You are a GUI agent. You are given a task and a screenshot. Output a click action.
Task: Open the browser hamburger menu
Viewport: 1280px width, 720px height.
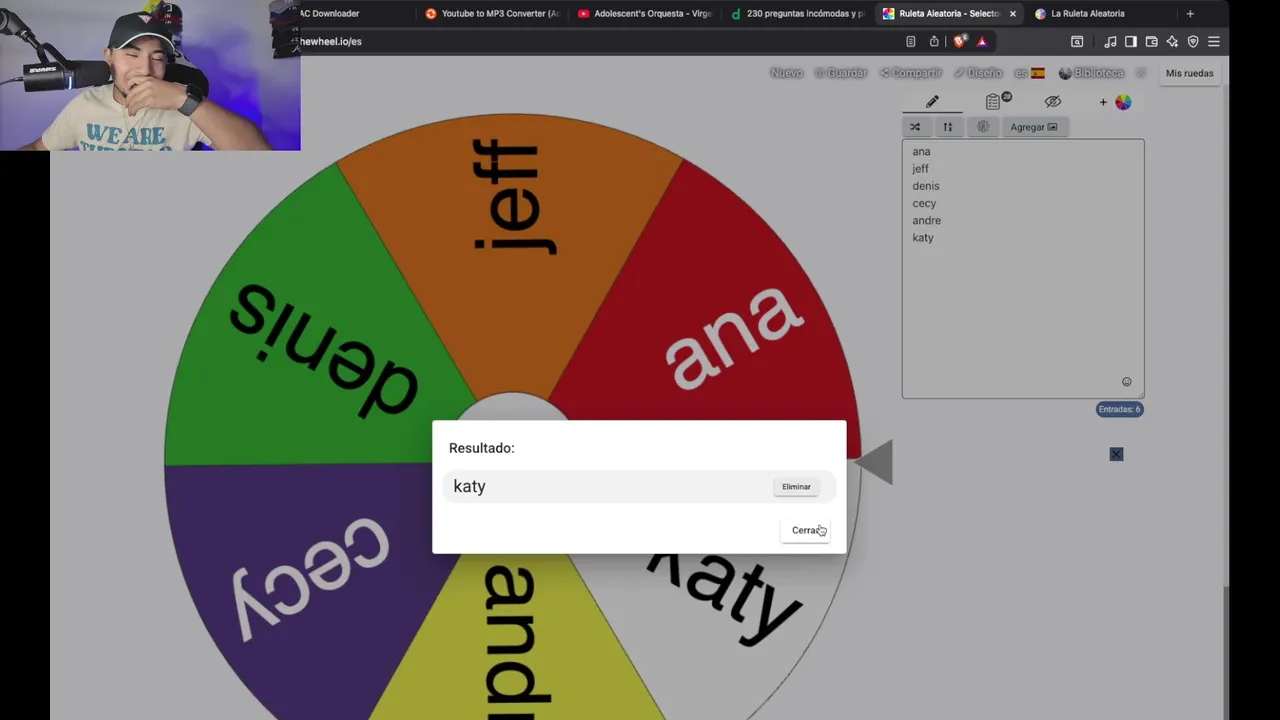coord(1214,42)
